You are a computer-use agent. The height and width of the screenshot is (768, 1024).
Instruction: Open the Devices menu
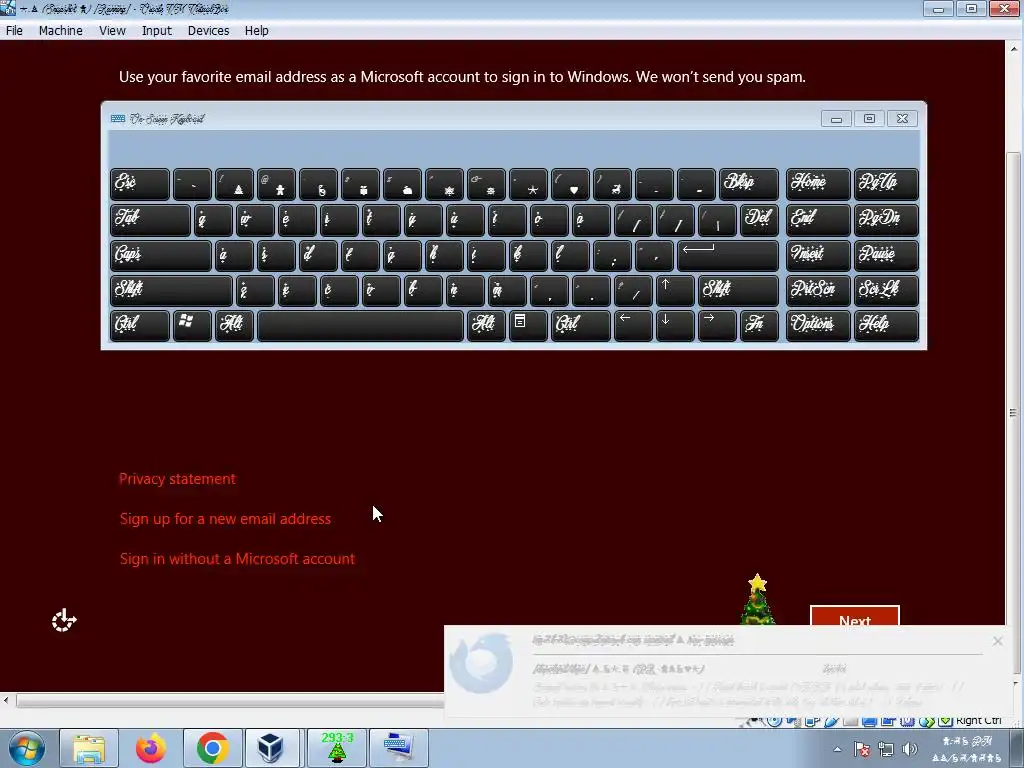coord(208,31)
